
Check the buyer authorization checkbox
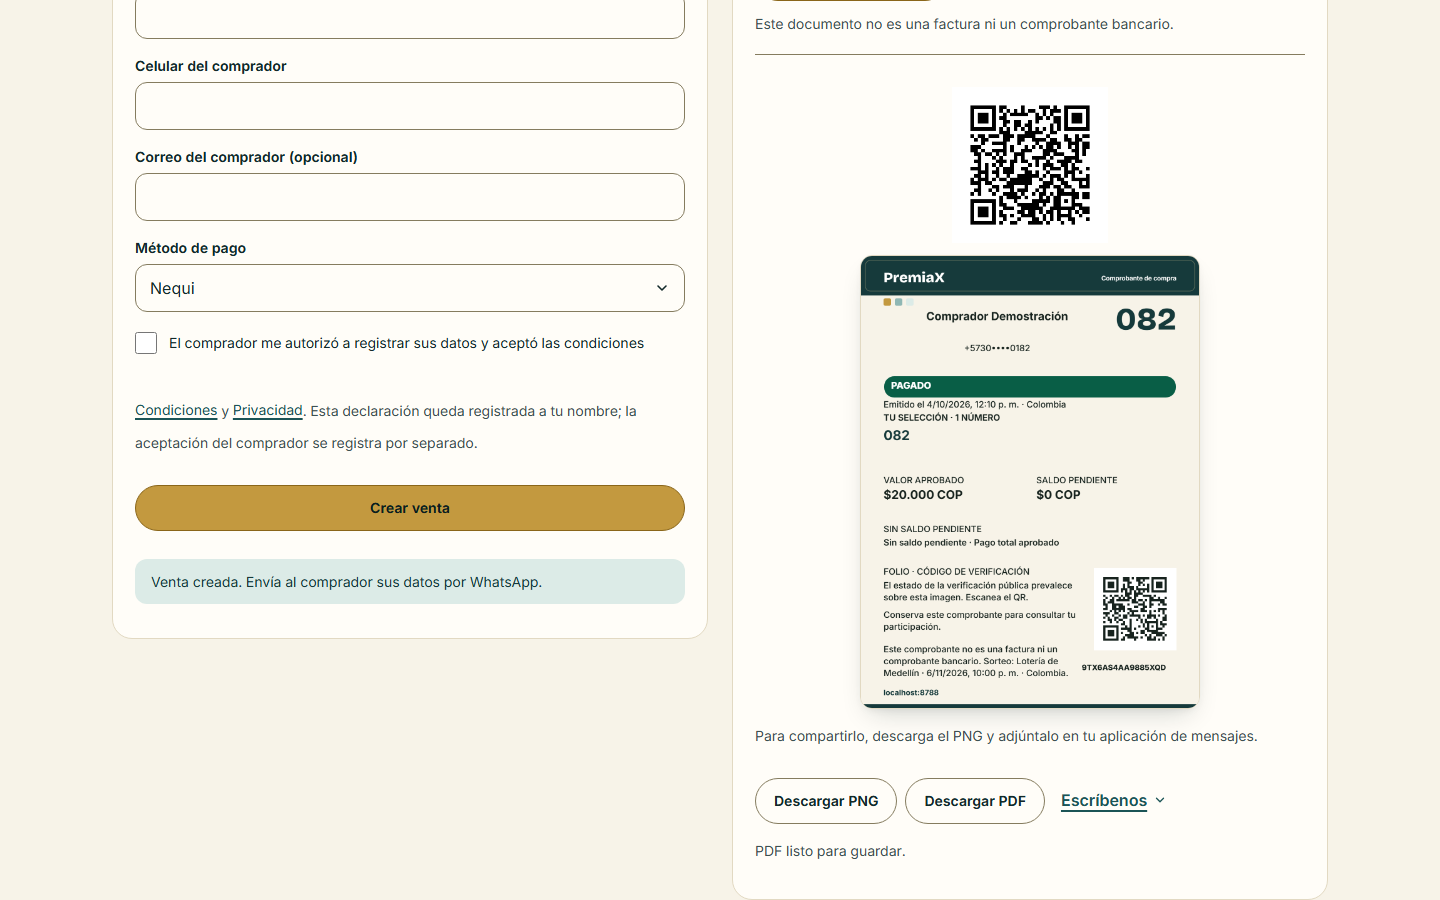tap(146, 343)
